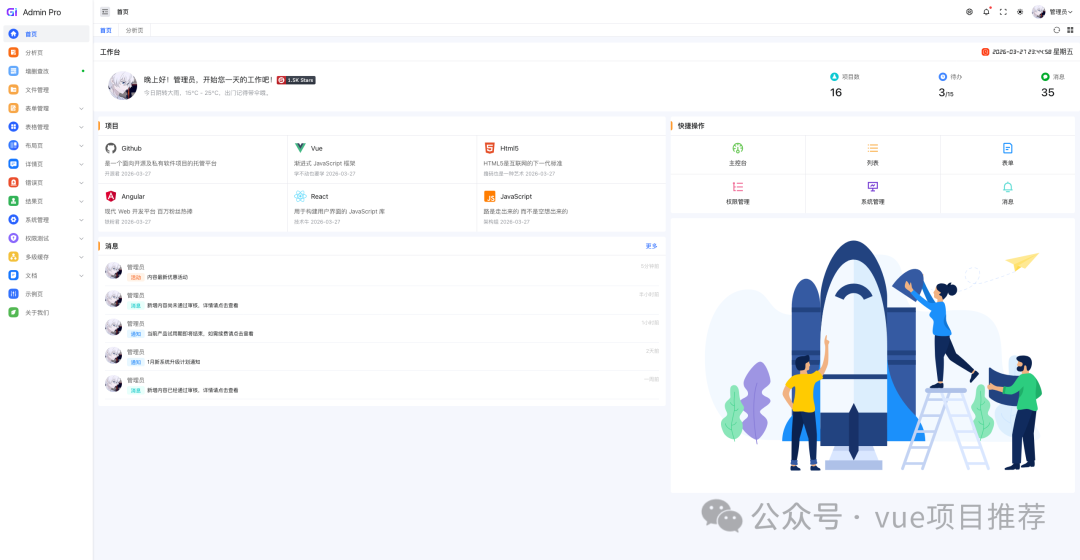Click the 待办 statistic clock icon
The width and height of the screenshot is (1080, 560).
click(x=943, y=76)
